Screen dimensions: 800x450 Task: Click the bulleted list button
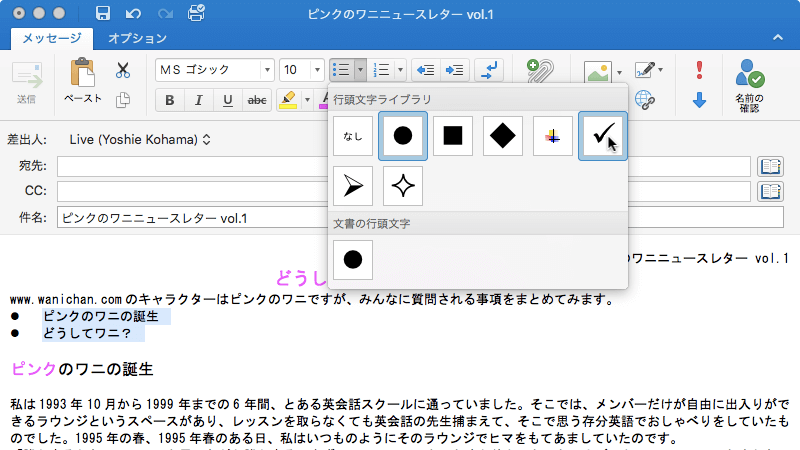click(x=341, y=70)
